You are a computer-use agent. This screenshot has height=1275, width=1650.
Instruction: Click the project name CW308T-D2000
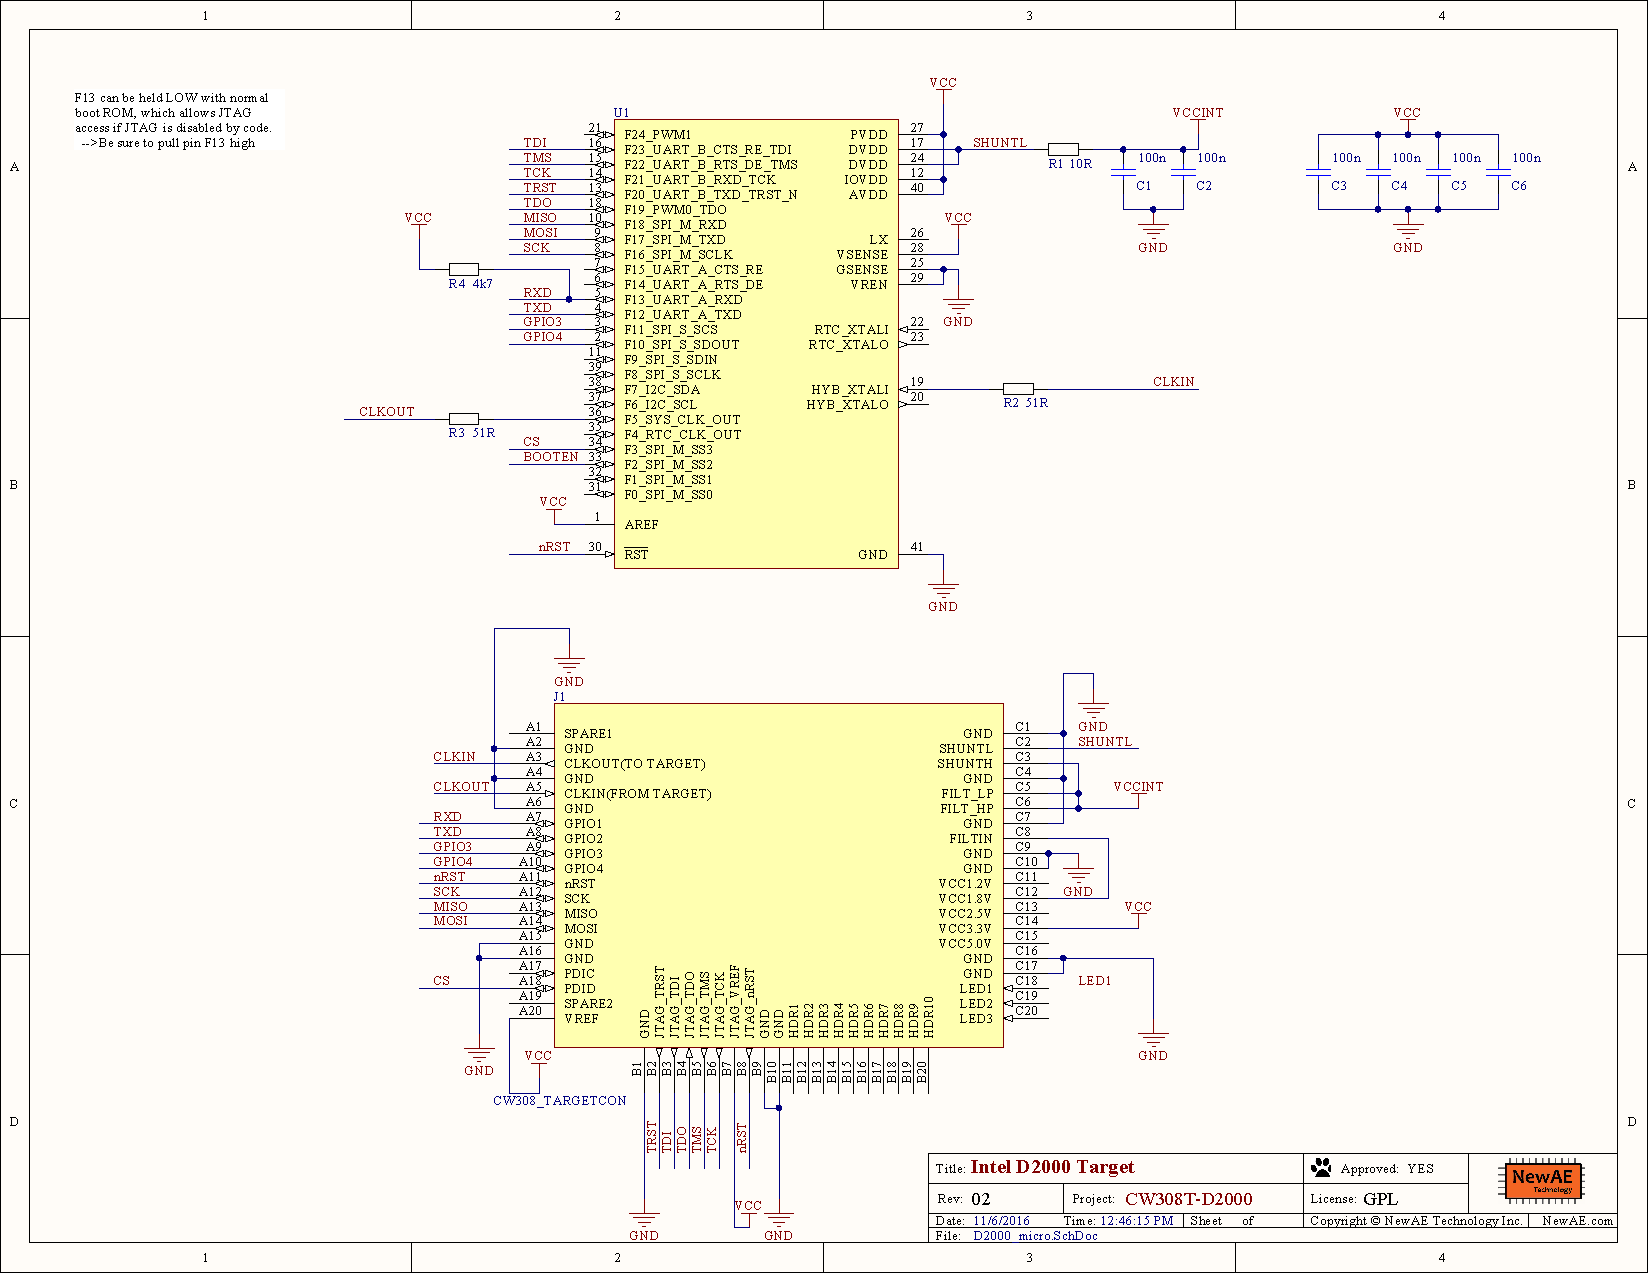click(1188, 1199)
